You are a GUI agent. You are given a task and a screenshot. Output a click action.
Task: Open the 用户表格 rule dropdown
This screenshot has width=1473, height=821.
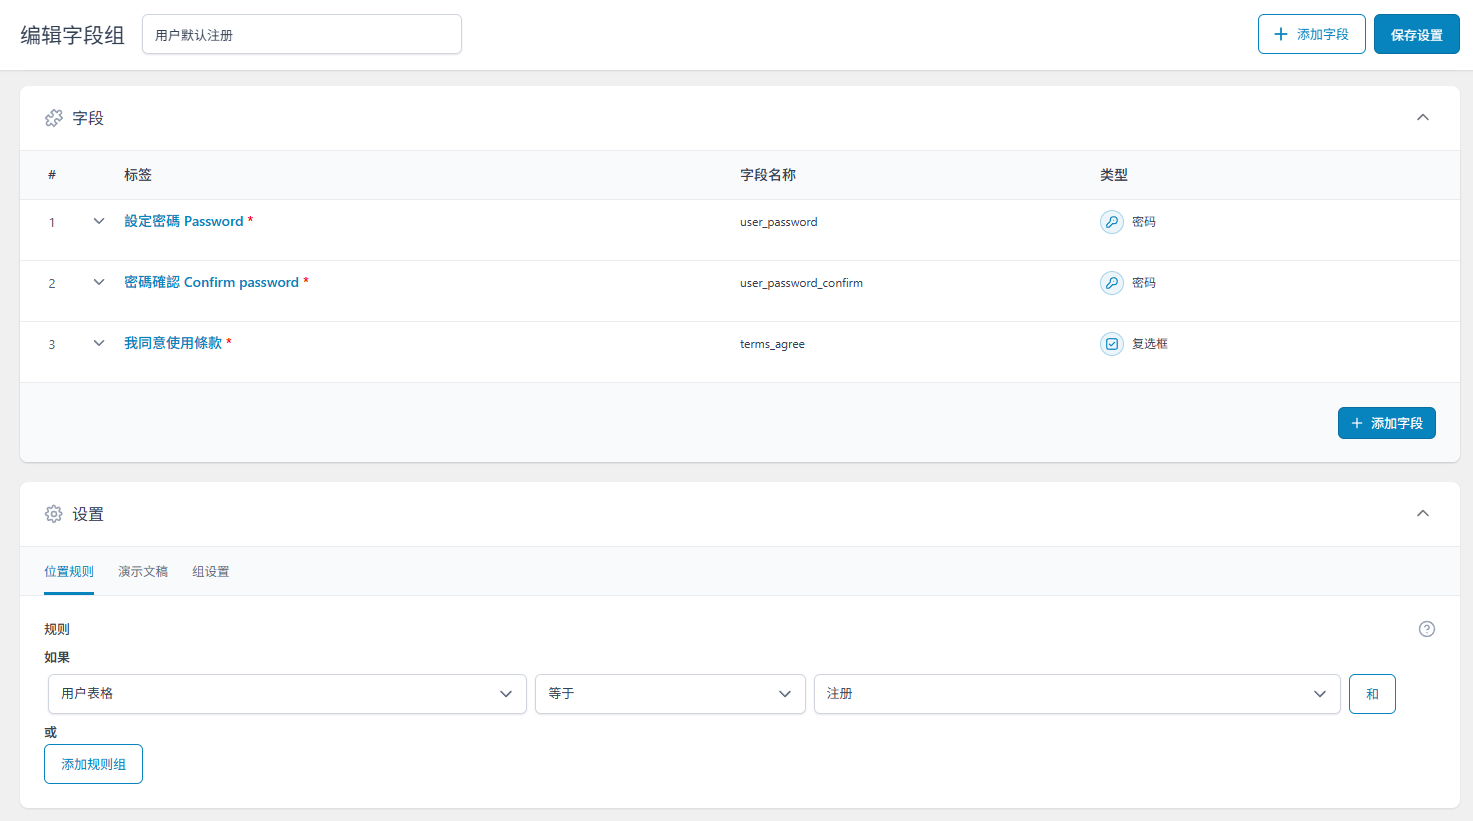[x=287, y=694]
